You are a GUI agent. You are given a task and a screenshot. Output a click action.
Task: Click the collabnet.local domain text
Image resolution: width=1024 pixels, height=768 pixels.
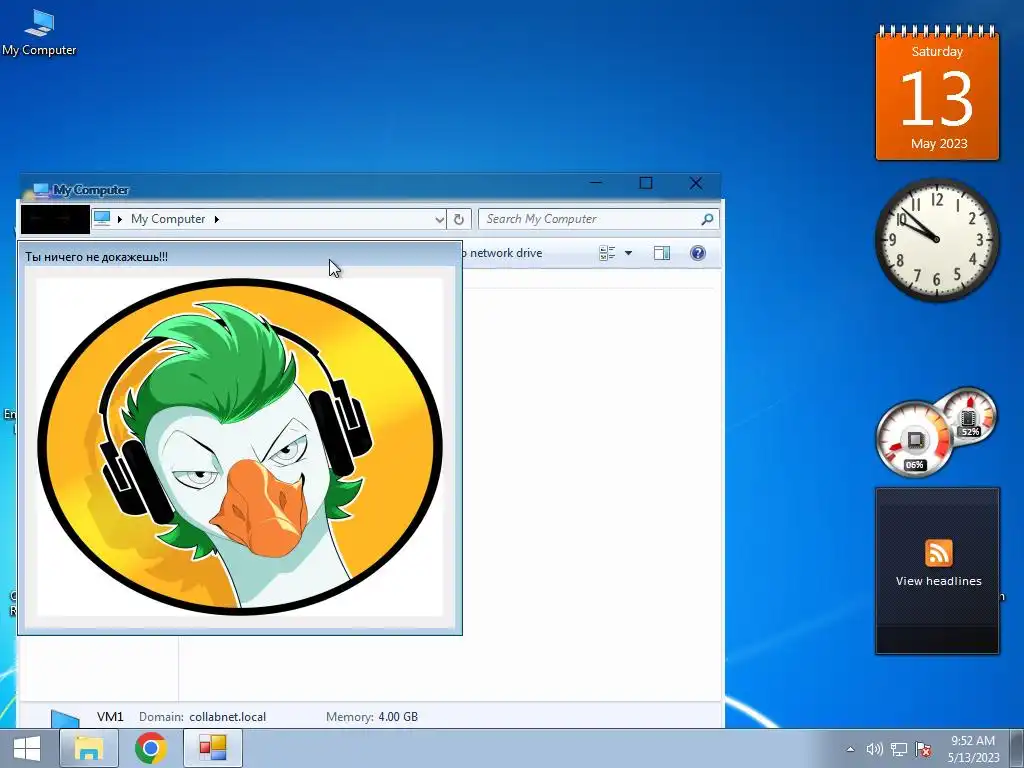tap(227, 716)
